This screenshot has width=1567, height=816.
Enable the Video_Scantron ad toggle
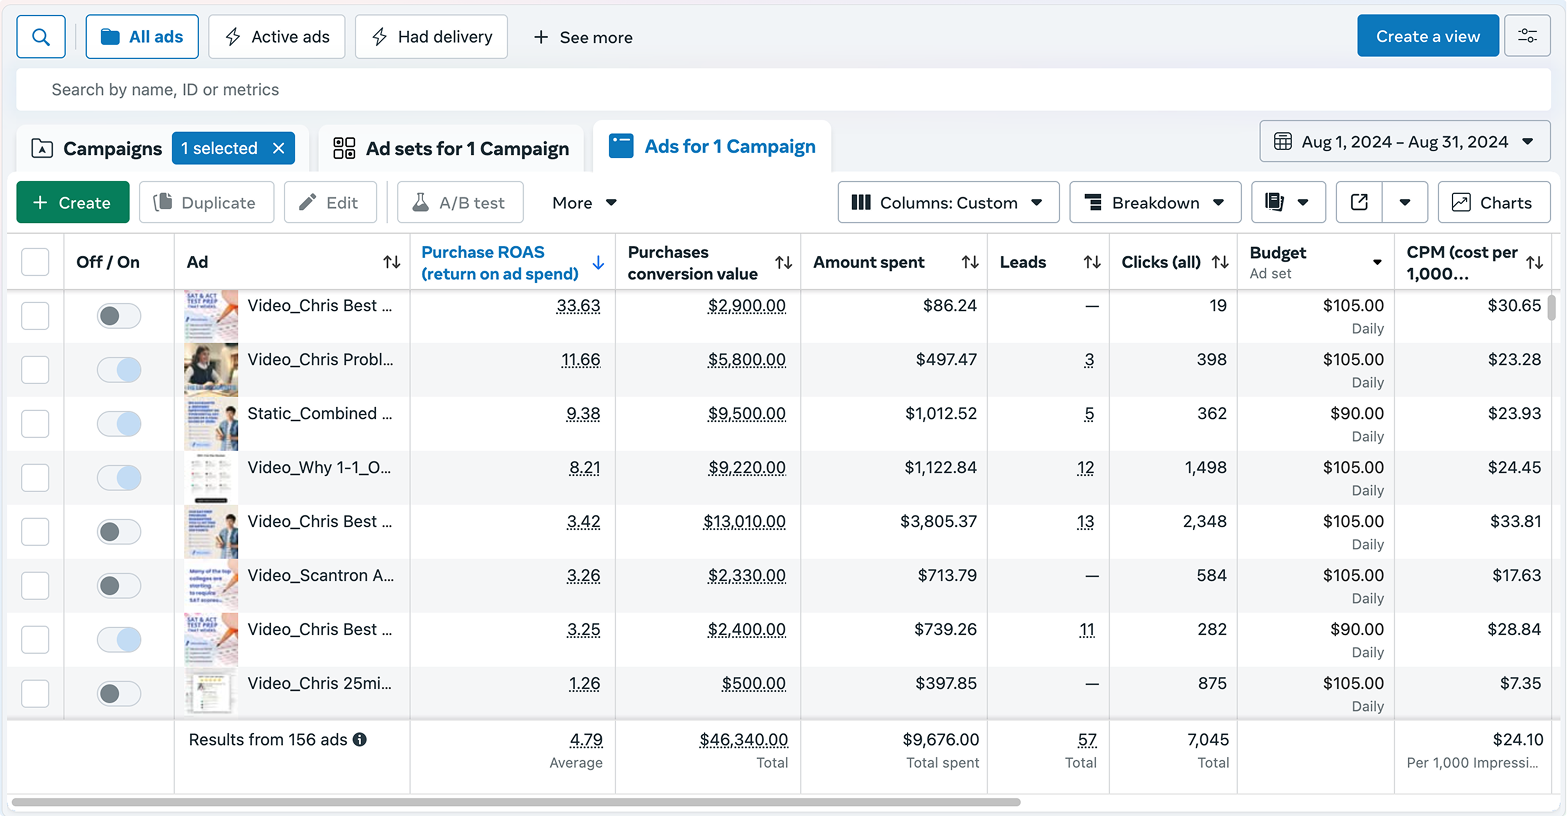(119, 586)
